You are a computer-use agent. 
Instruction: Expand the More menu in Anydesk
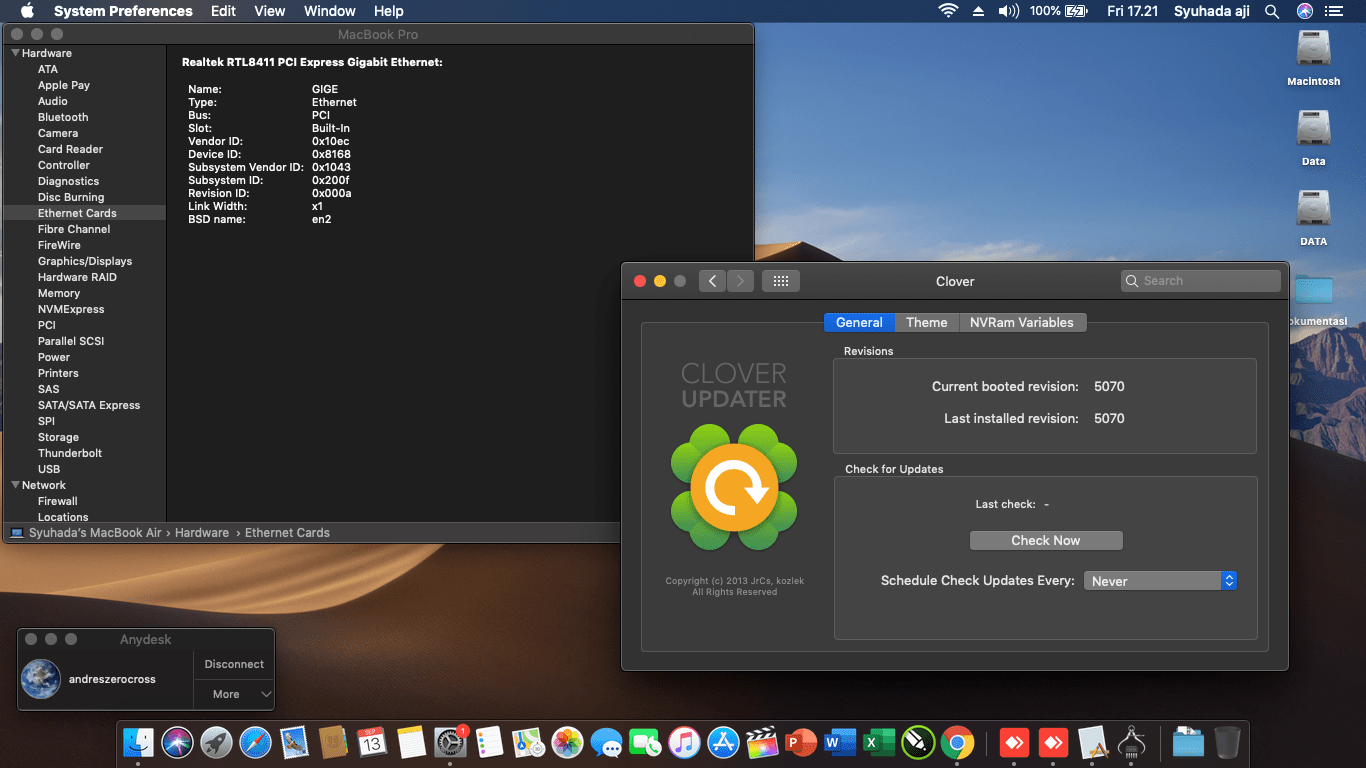click(x=235, y=694)
